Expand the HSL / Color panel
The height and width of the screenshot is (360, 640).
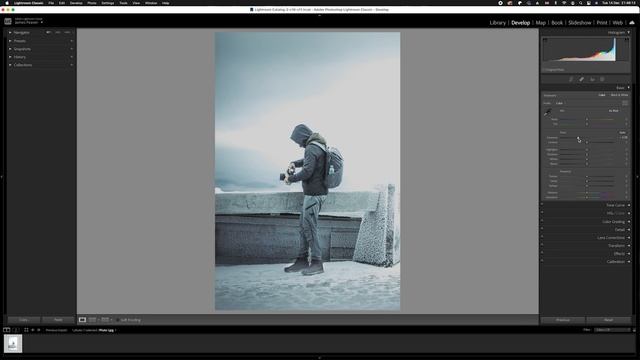[x=629, y=213]
